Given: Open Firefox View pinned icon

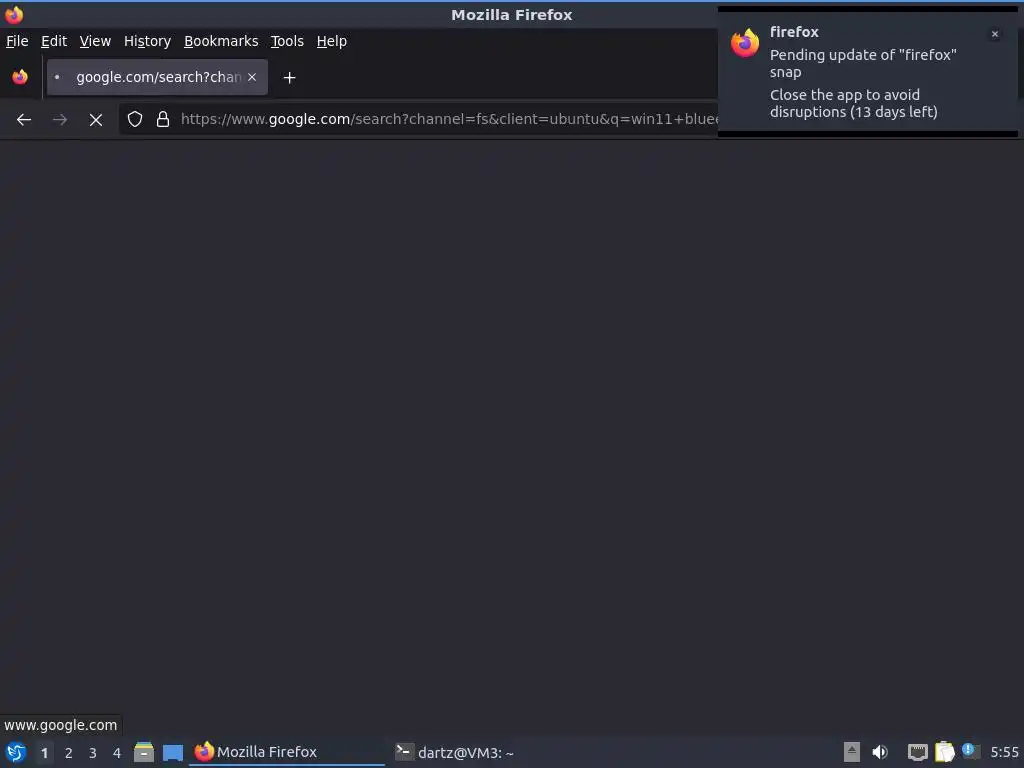Looking at the screenshot, I should (x=20, y=77).
